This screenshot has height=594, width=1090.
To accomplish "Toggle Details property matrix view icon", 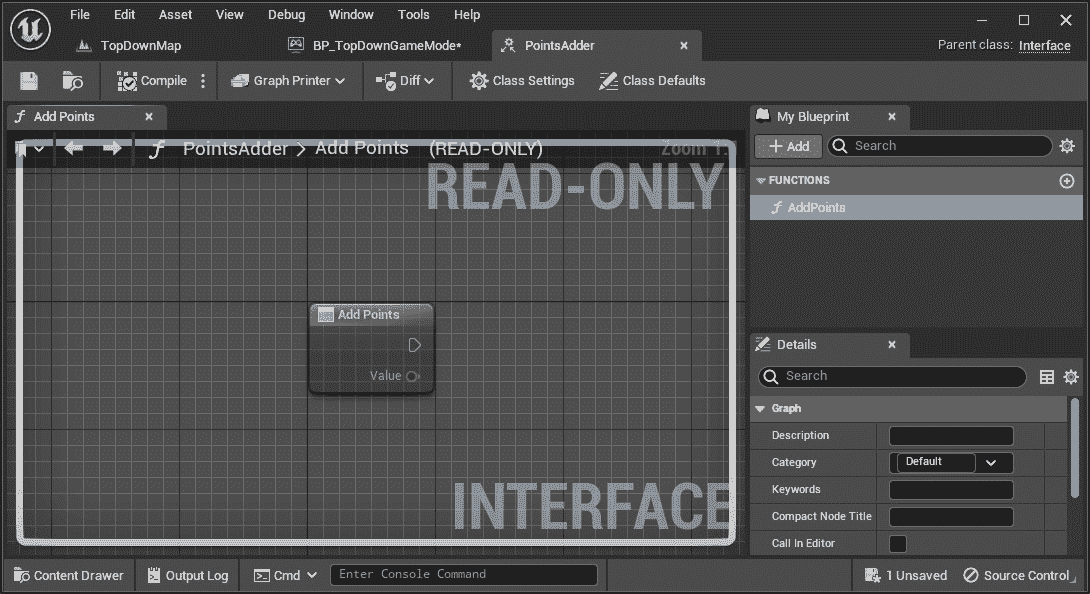I will click(1047, 377).
